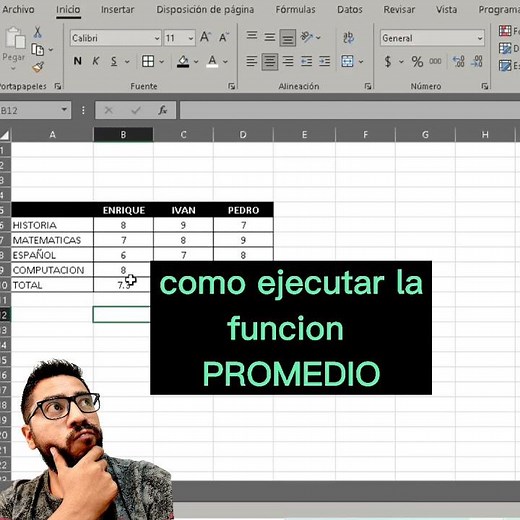Select header cell ENRIQUE

pyautogui.click(x=123, y=210)
